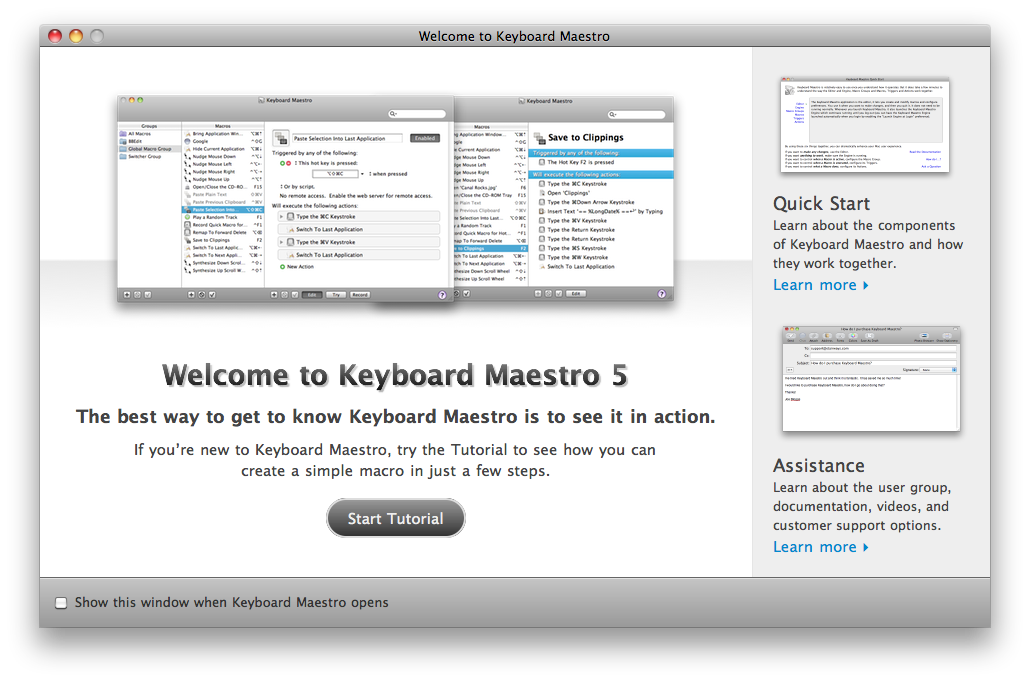Click the text 'The best way to get to know Keyboard Maestro'

[298, 417]
